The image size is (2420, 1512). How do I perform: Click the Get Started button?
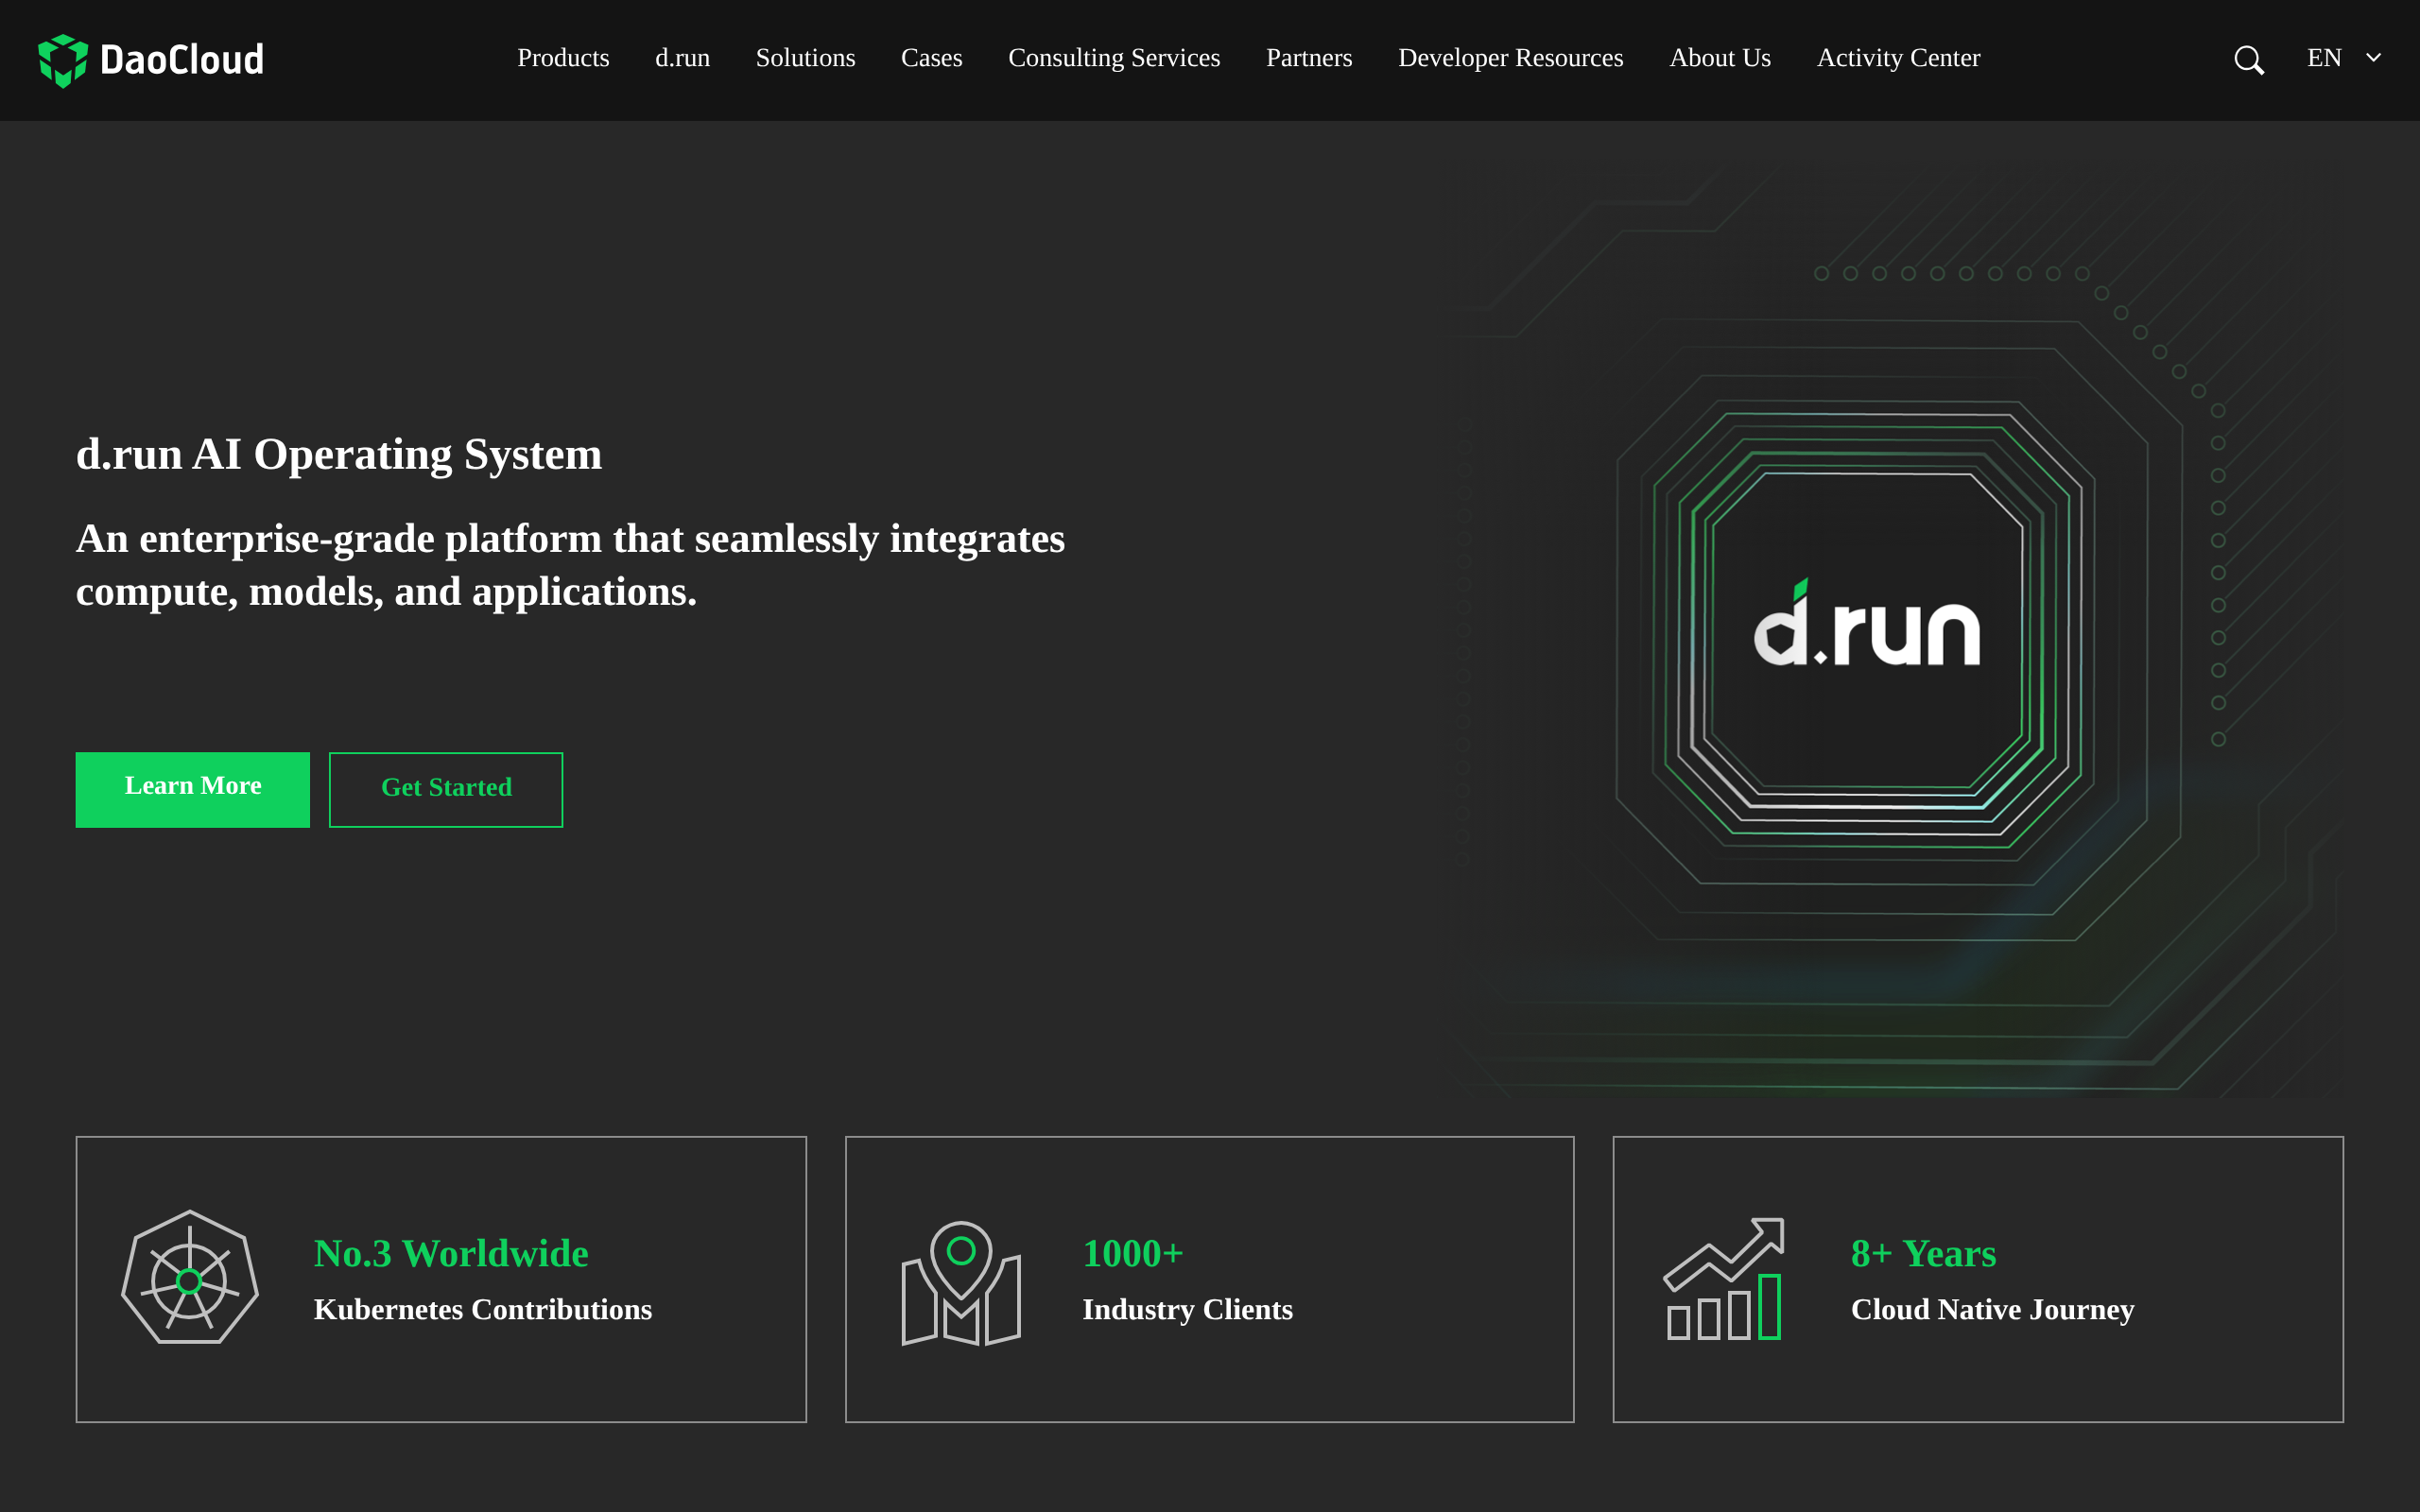tap(446, 789)
